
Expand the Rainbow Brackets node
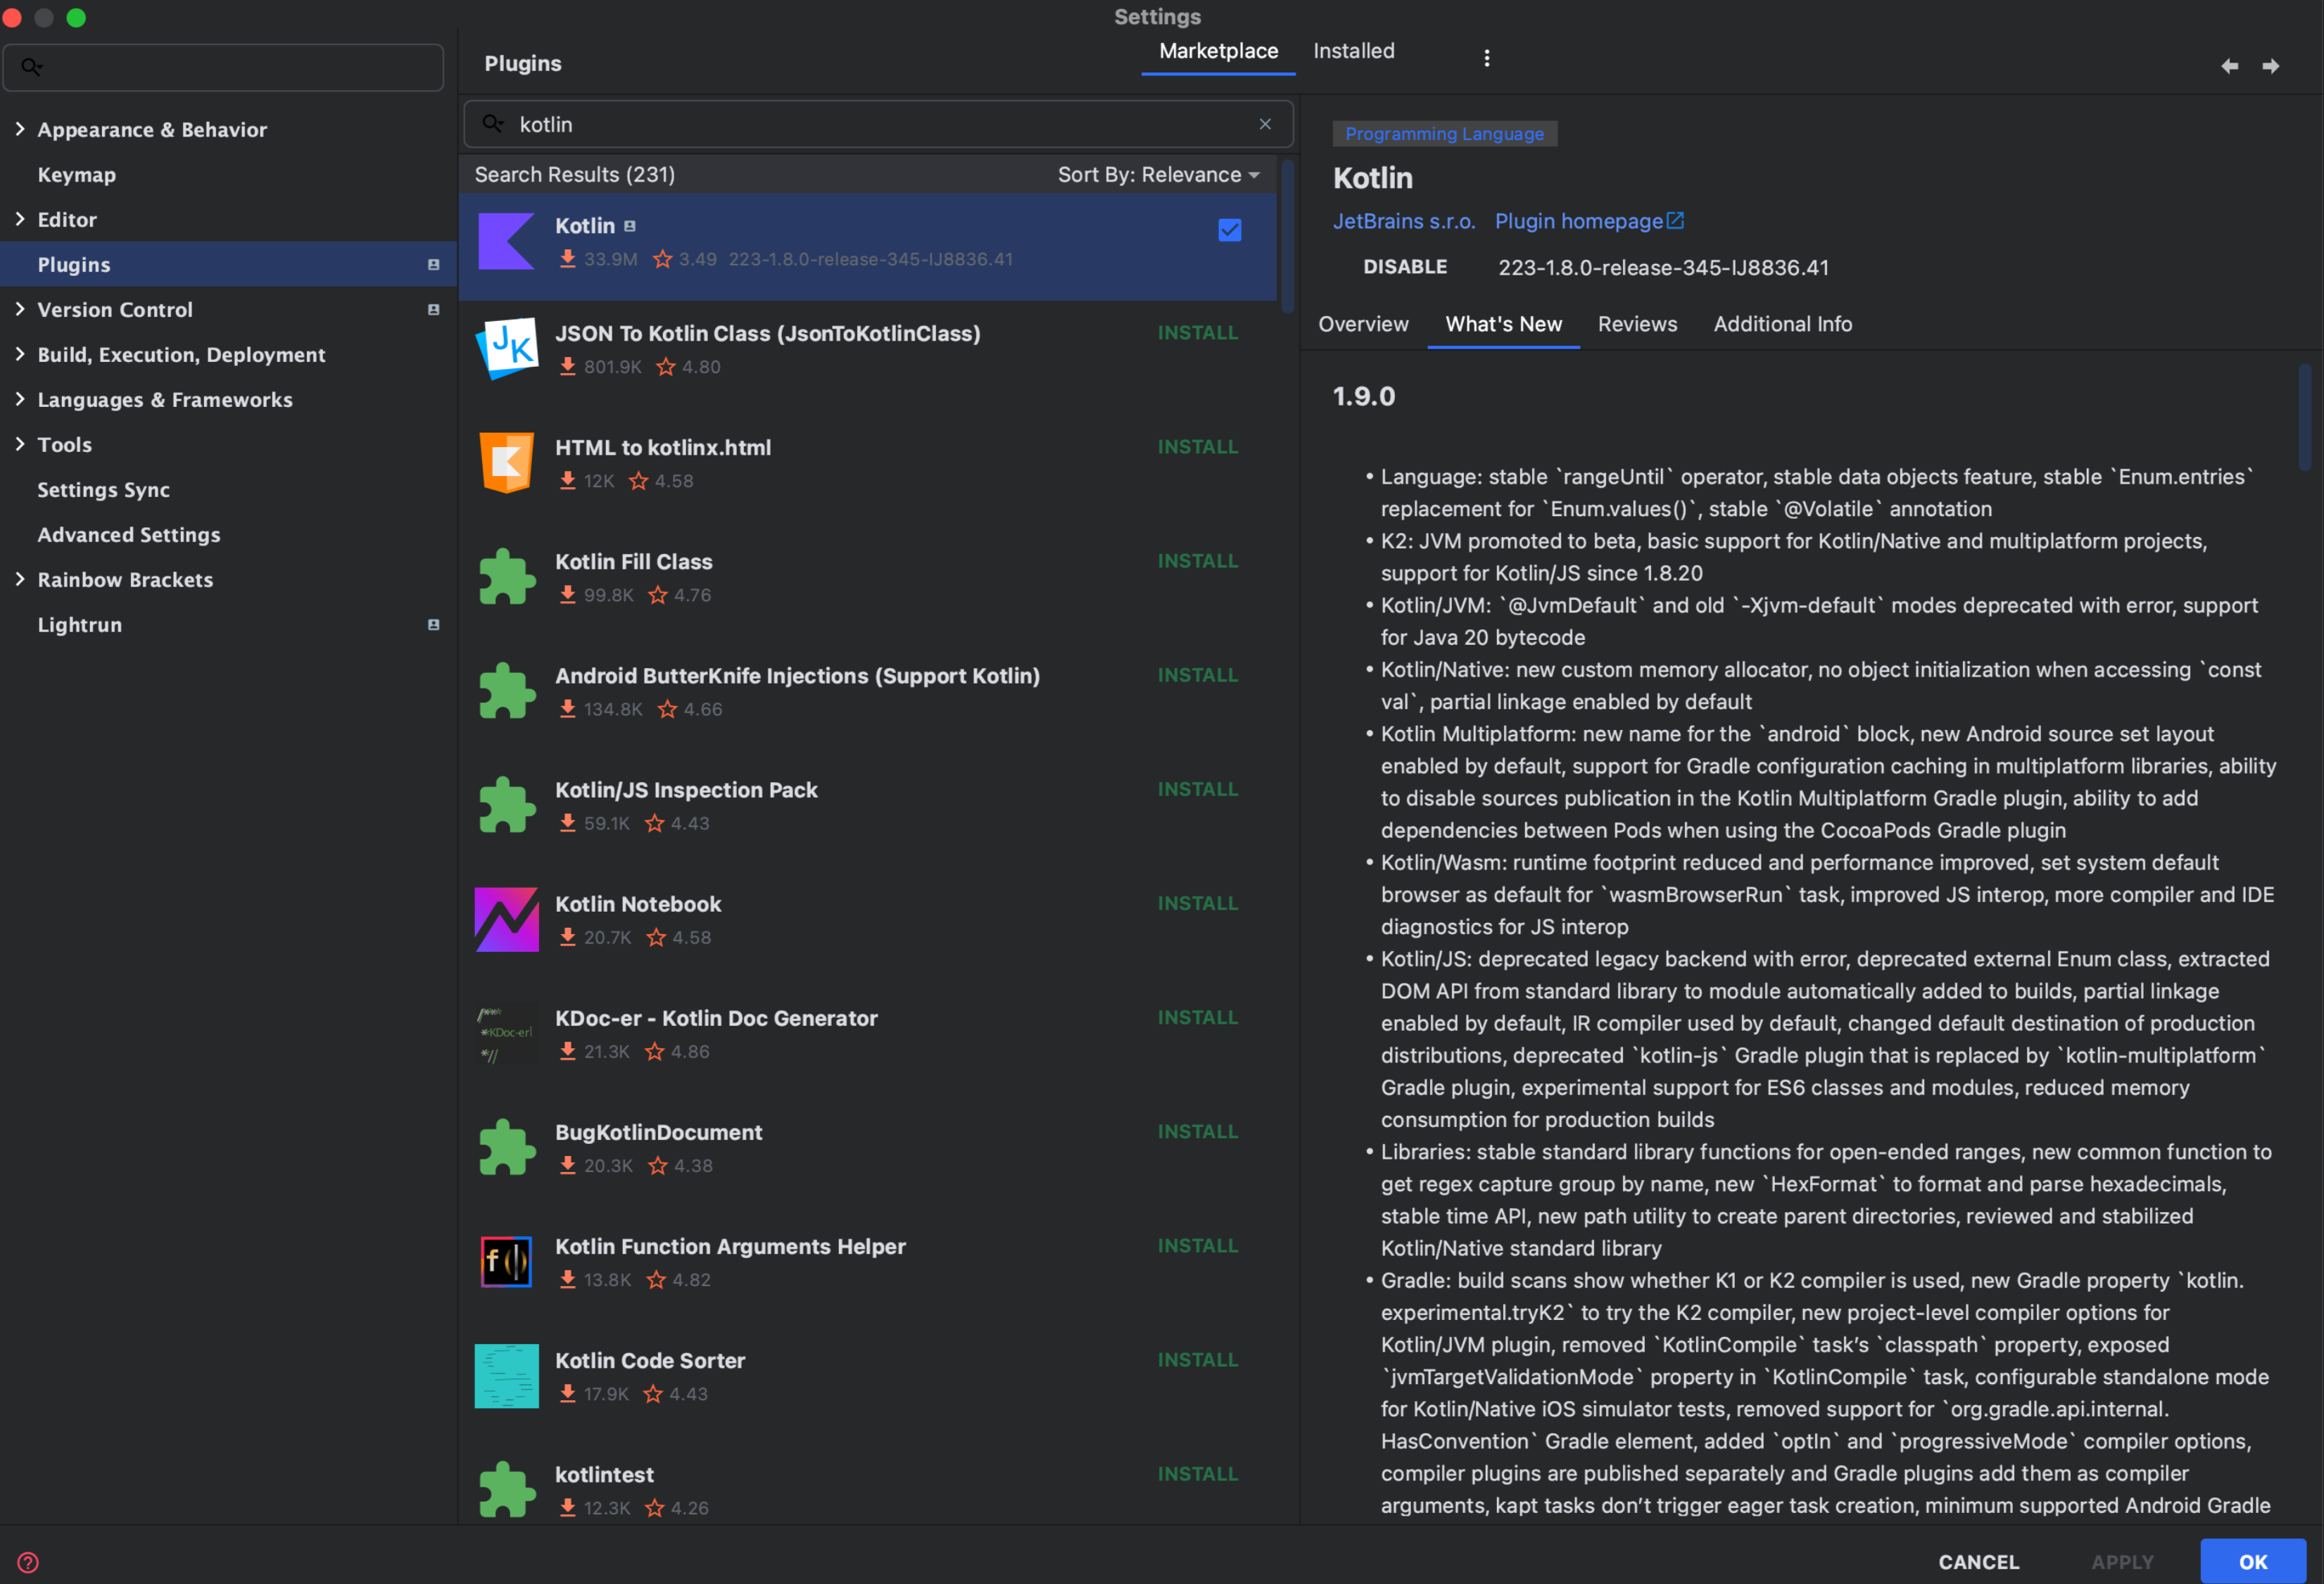[20, 579]
